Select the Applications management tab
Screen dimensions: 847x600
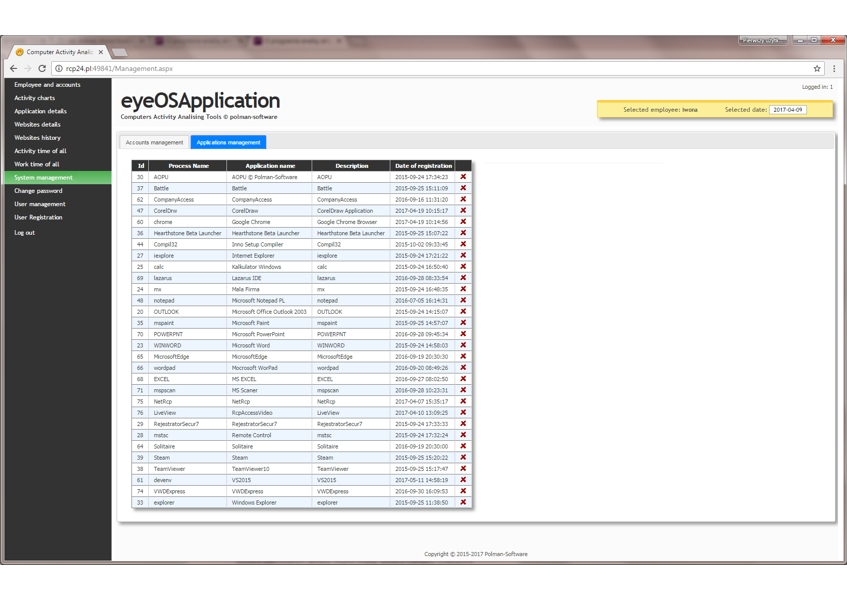[x=228, y=142]
